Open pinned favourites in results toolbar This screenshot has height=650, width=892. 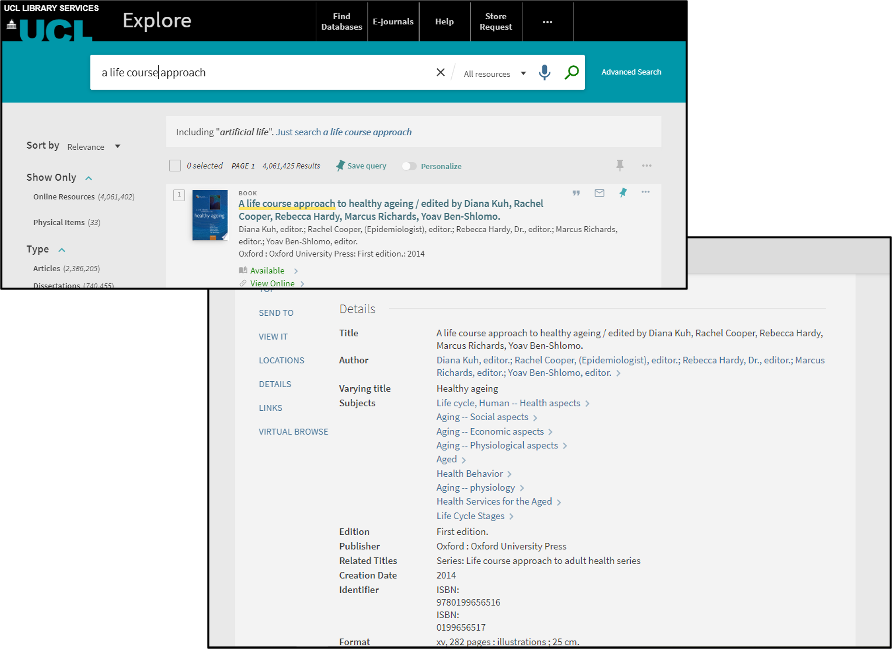[x=620, y=165]
